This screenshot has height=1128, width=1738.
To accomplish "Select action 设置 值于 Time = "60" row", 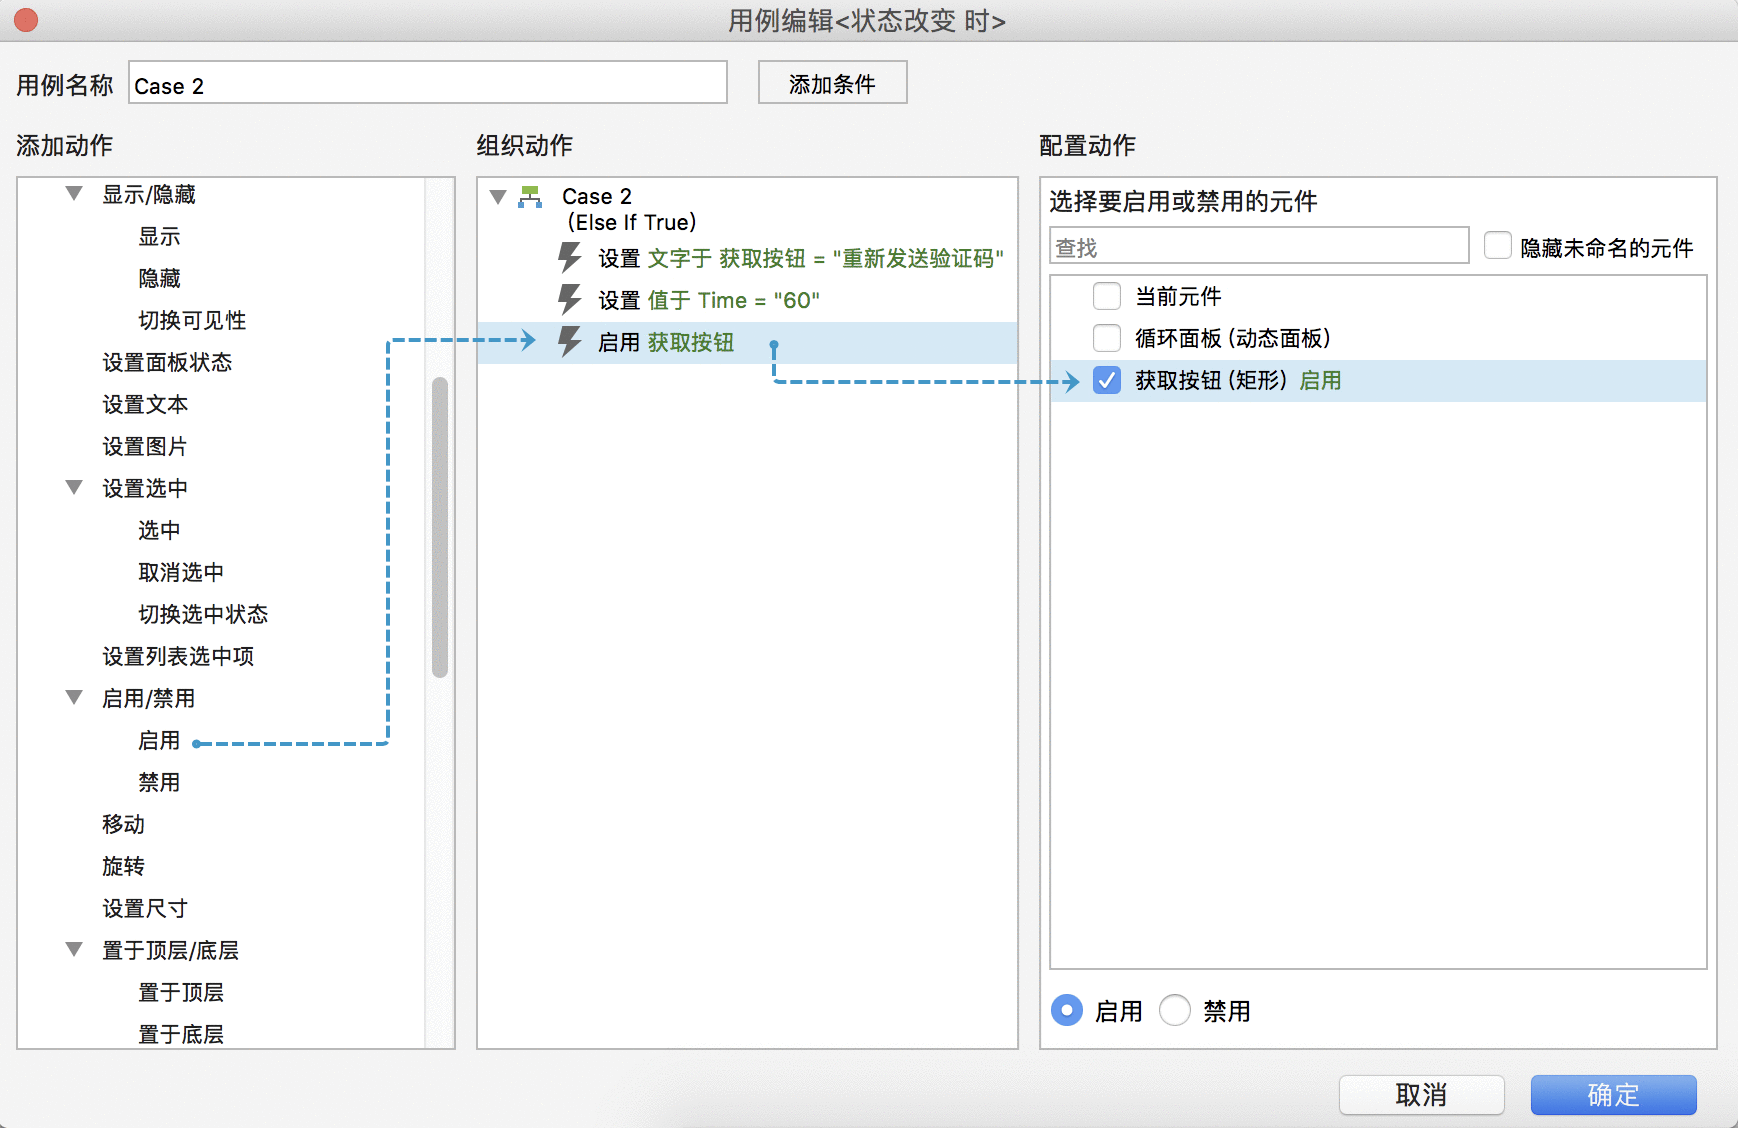I will [747, 300].
